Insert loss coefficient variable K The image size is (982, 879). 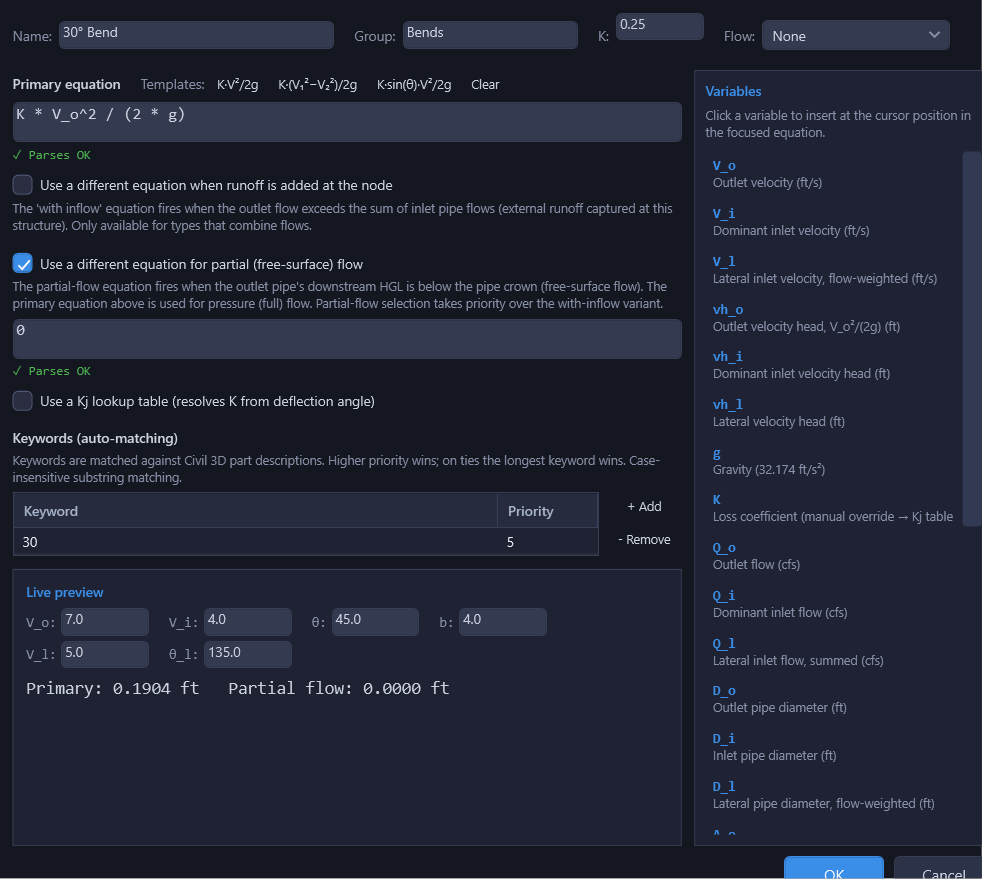[x=717, y=500]
